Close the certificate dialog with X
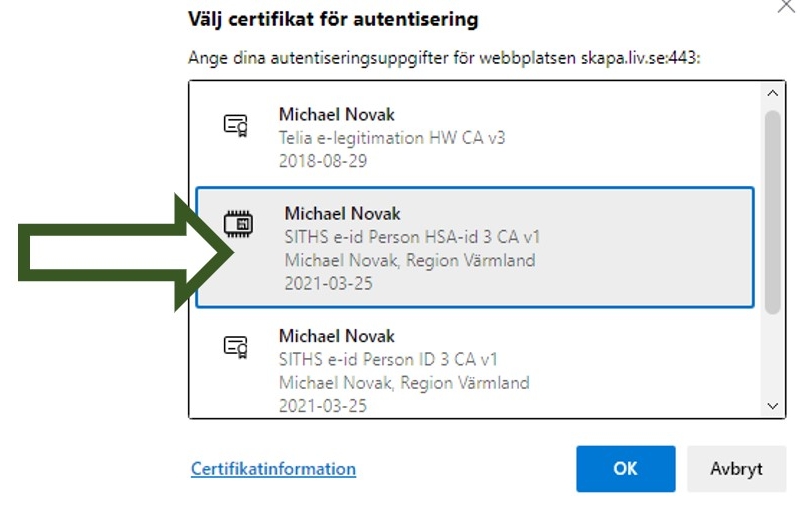 click(x=787, y=6)
